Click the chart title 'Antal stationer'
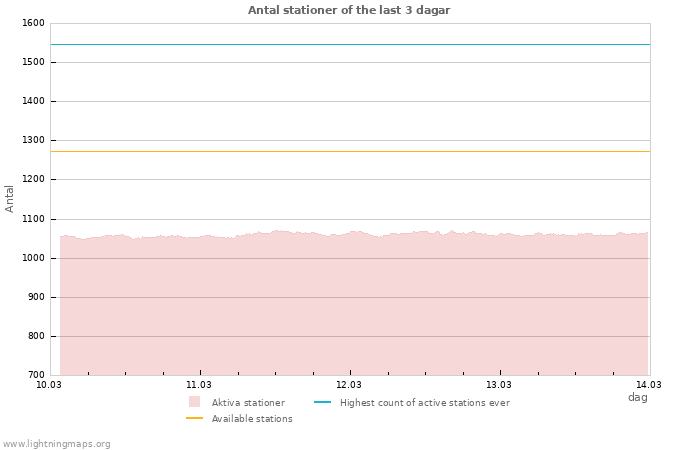Screen dimensions: 700x450 pyautogui.click(x=349, y=10)
